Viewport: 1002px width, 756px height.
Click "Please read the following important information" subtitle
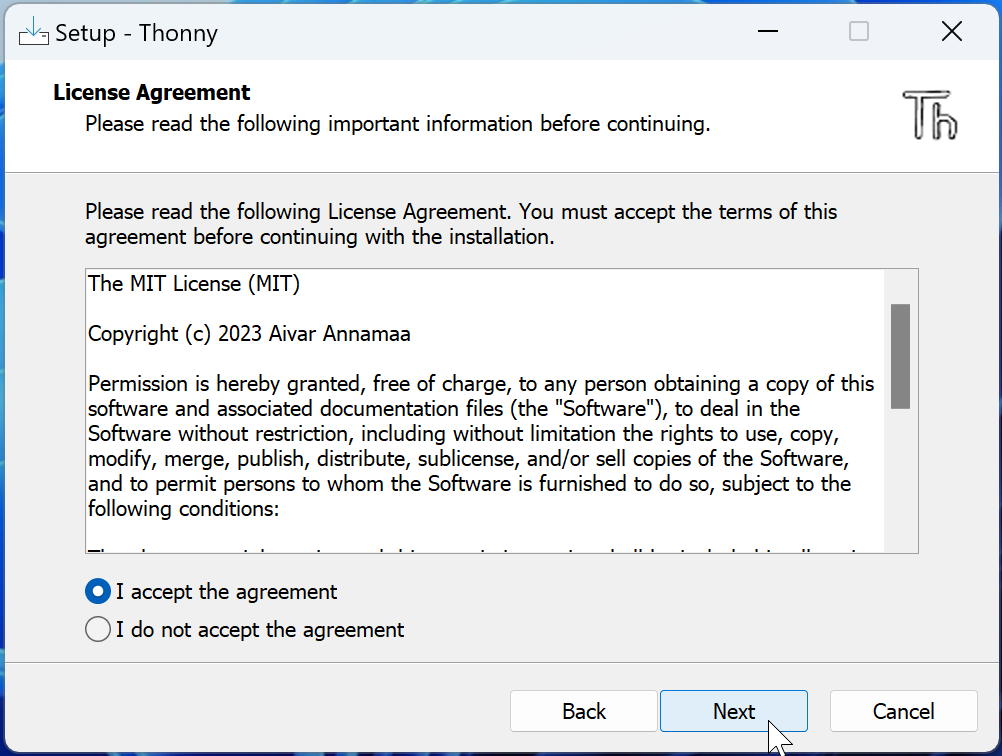(x=397, y=124)
